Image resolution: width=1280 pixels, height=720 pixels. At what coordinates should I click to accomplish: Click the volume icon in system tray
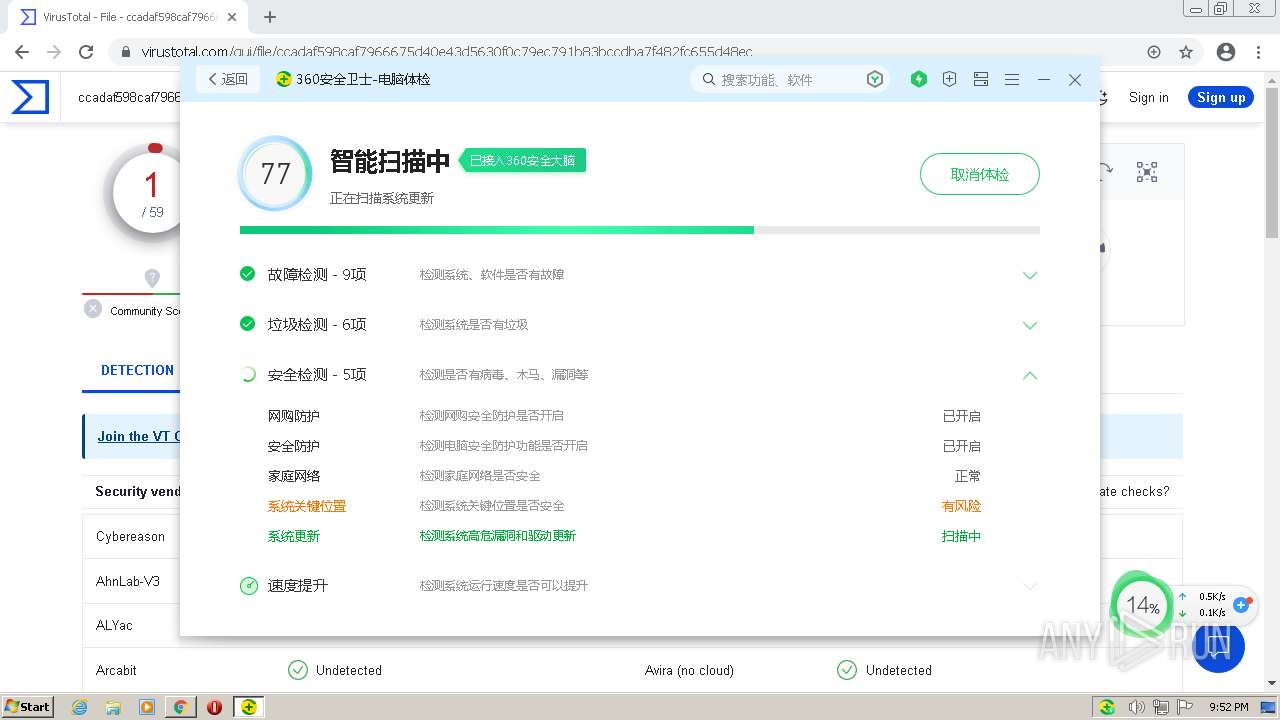click(1136, 707)
